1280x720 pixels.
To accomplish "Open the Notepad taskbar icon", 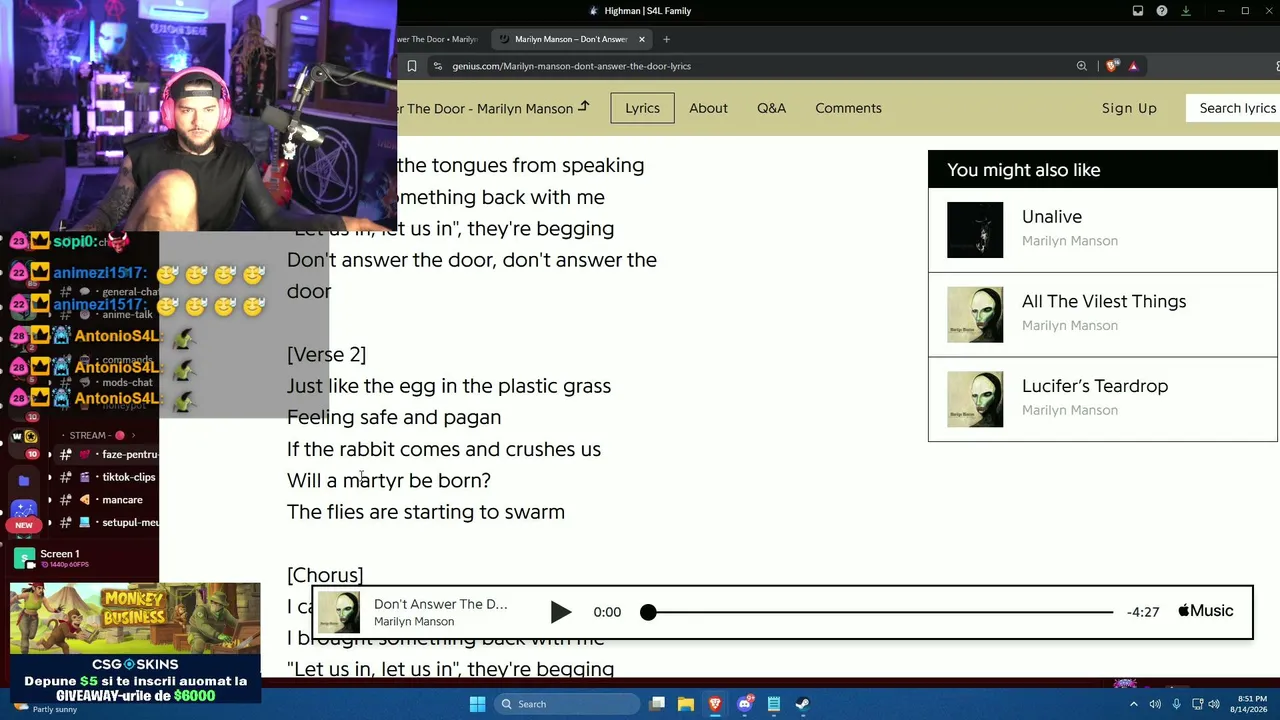I will (774, 704).
